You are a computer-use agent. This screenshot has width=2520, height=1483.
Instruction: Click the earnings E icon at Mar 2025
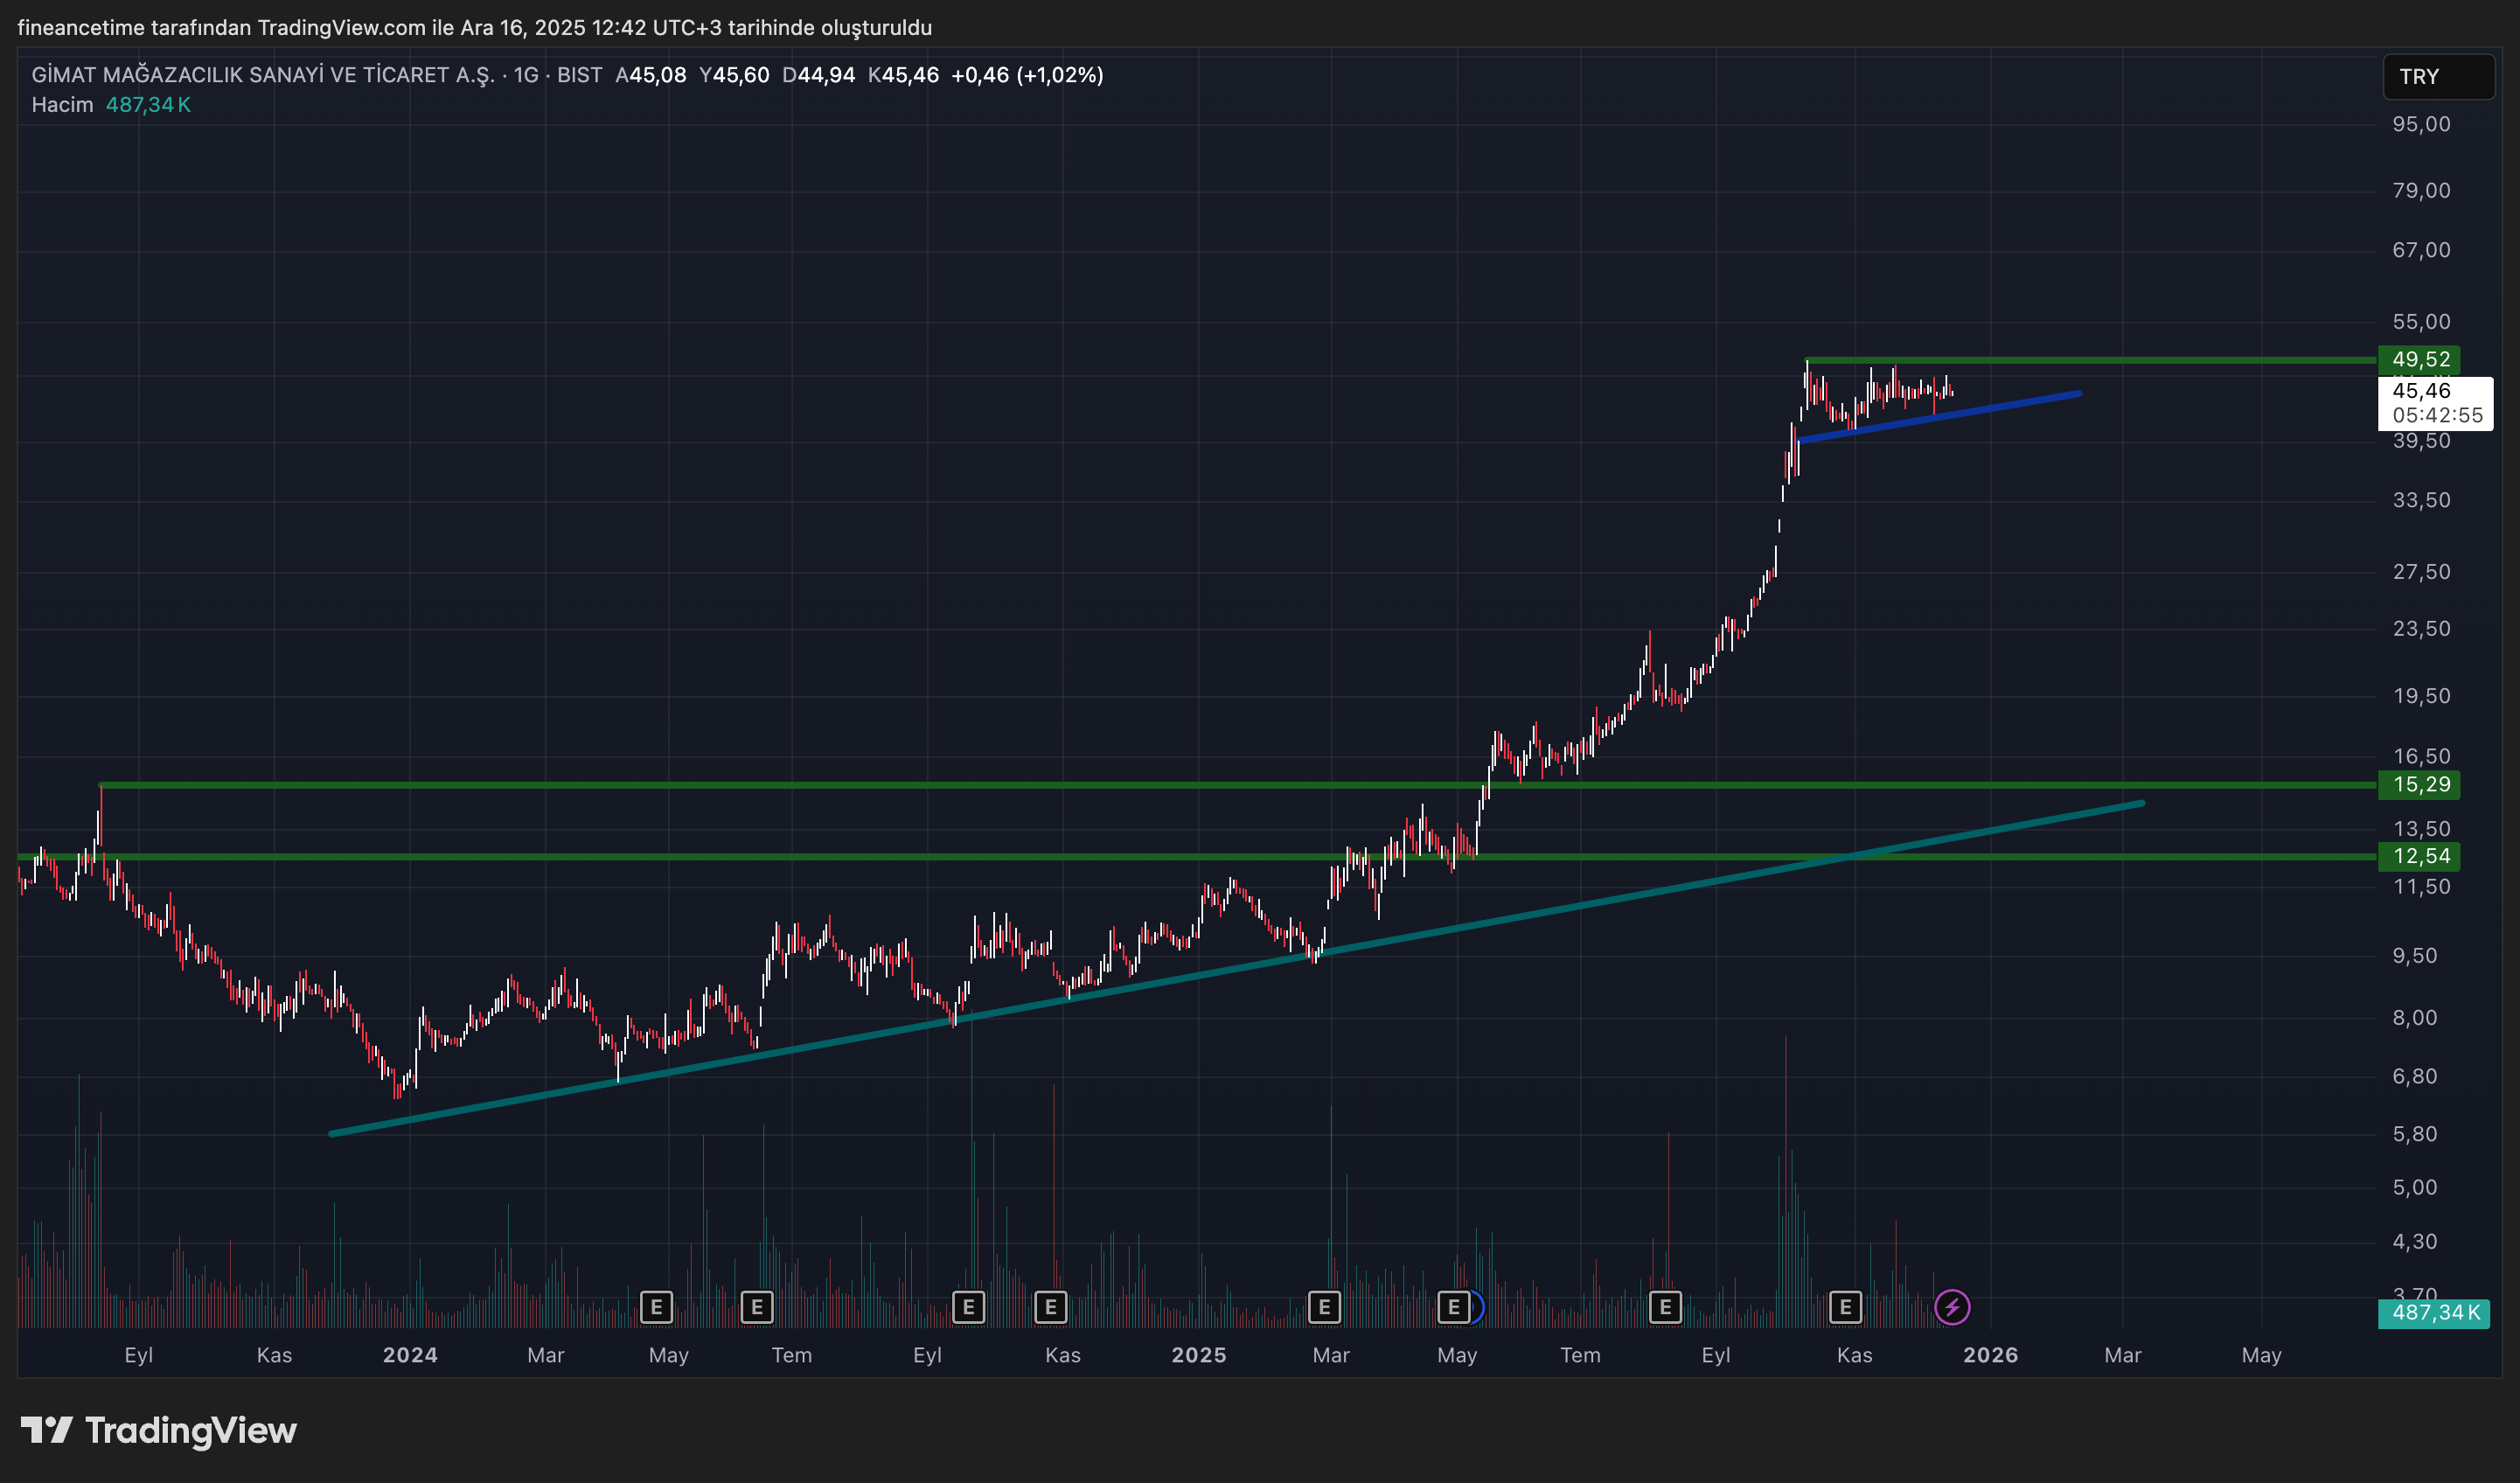(1324, 1306)
